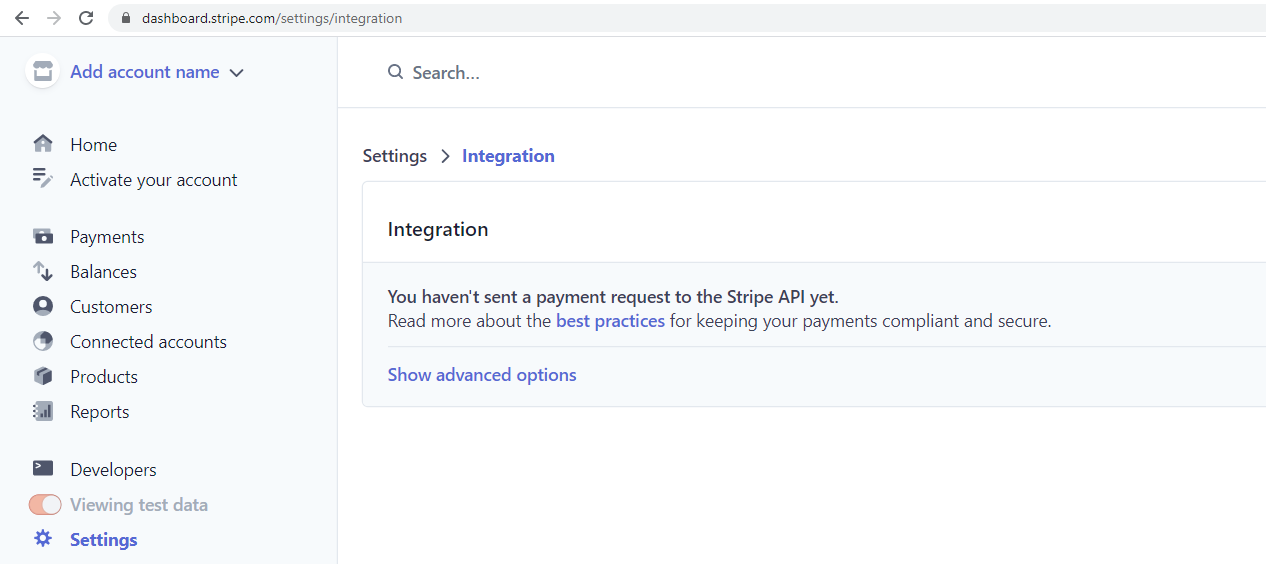The width and height of the screenshot is (1266, 564).
Task: Toggle the Viewing test data switch
Action: pos(45,505)
